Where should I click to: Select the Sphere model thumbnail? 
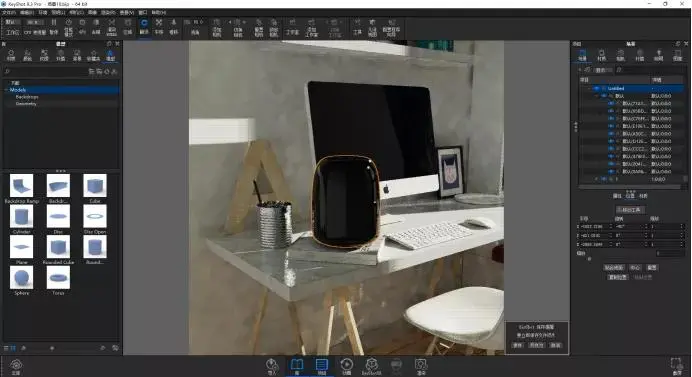[21, 280]
